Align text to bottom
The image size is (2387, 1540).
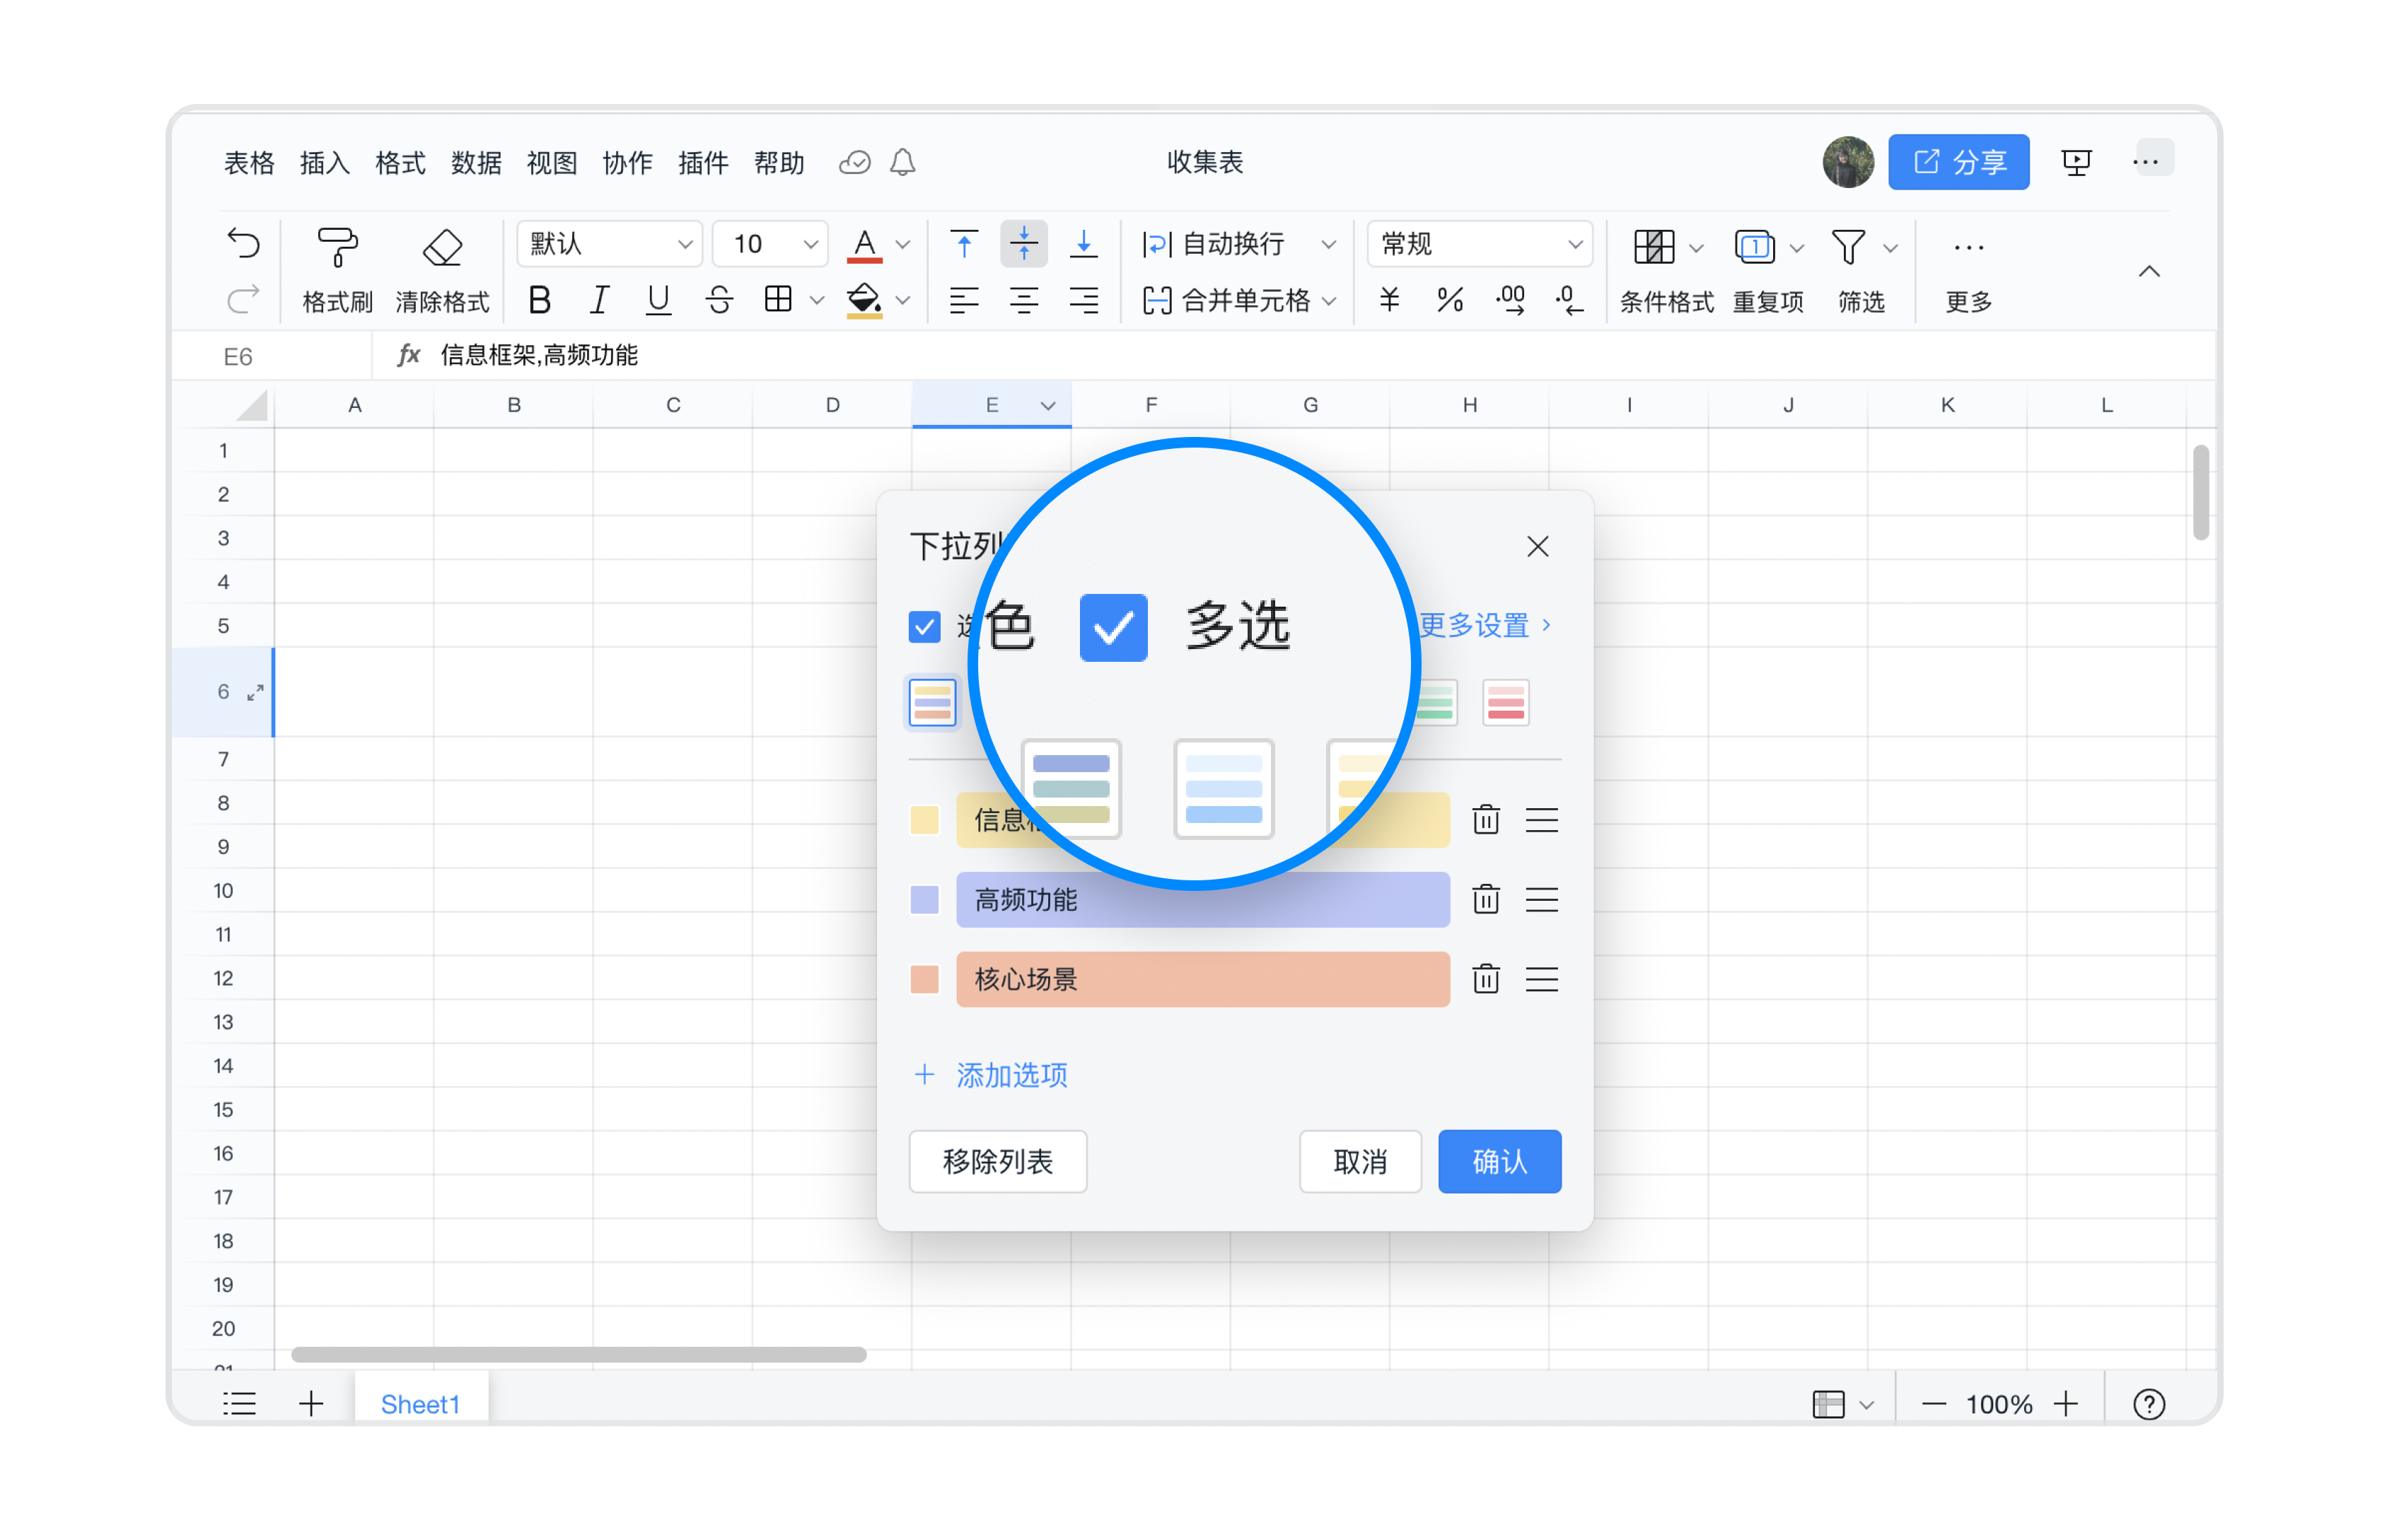pyautogui.click(x=1083, y=244)
